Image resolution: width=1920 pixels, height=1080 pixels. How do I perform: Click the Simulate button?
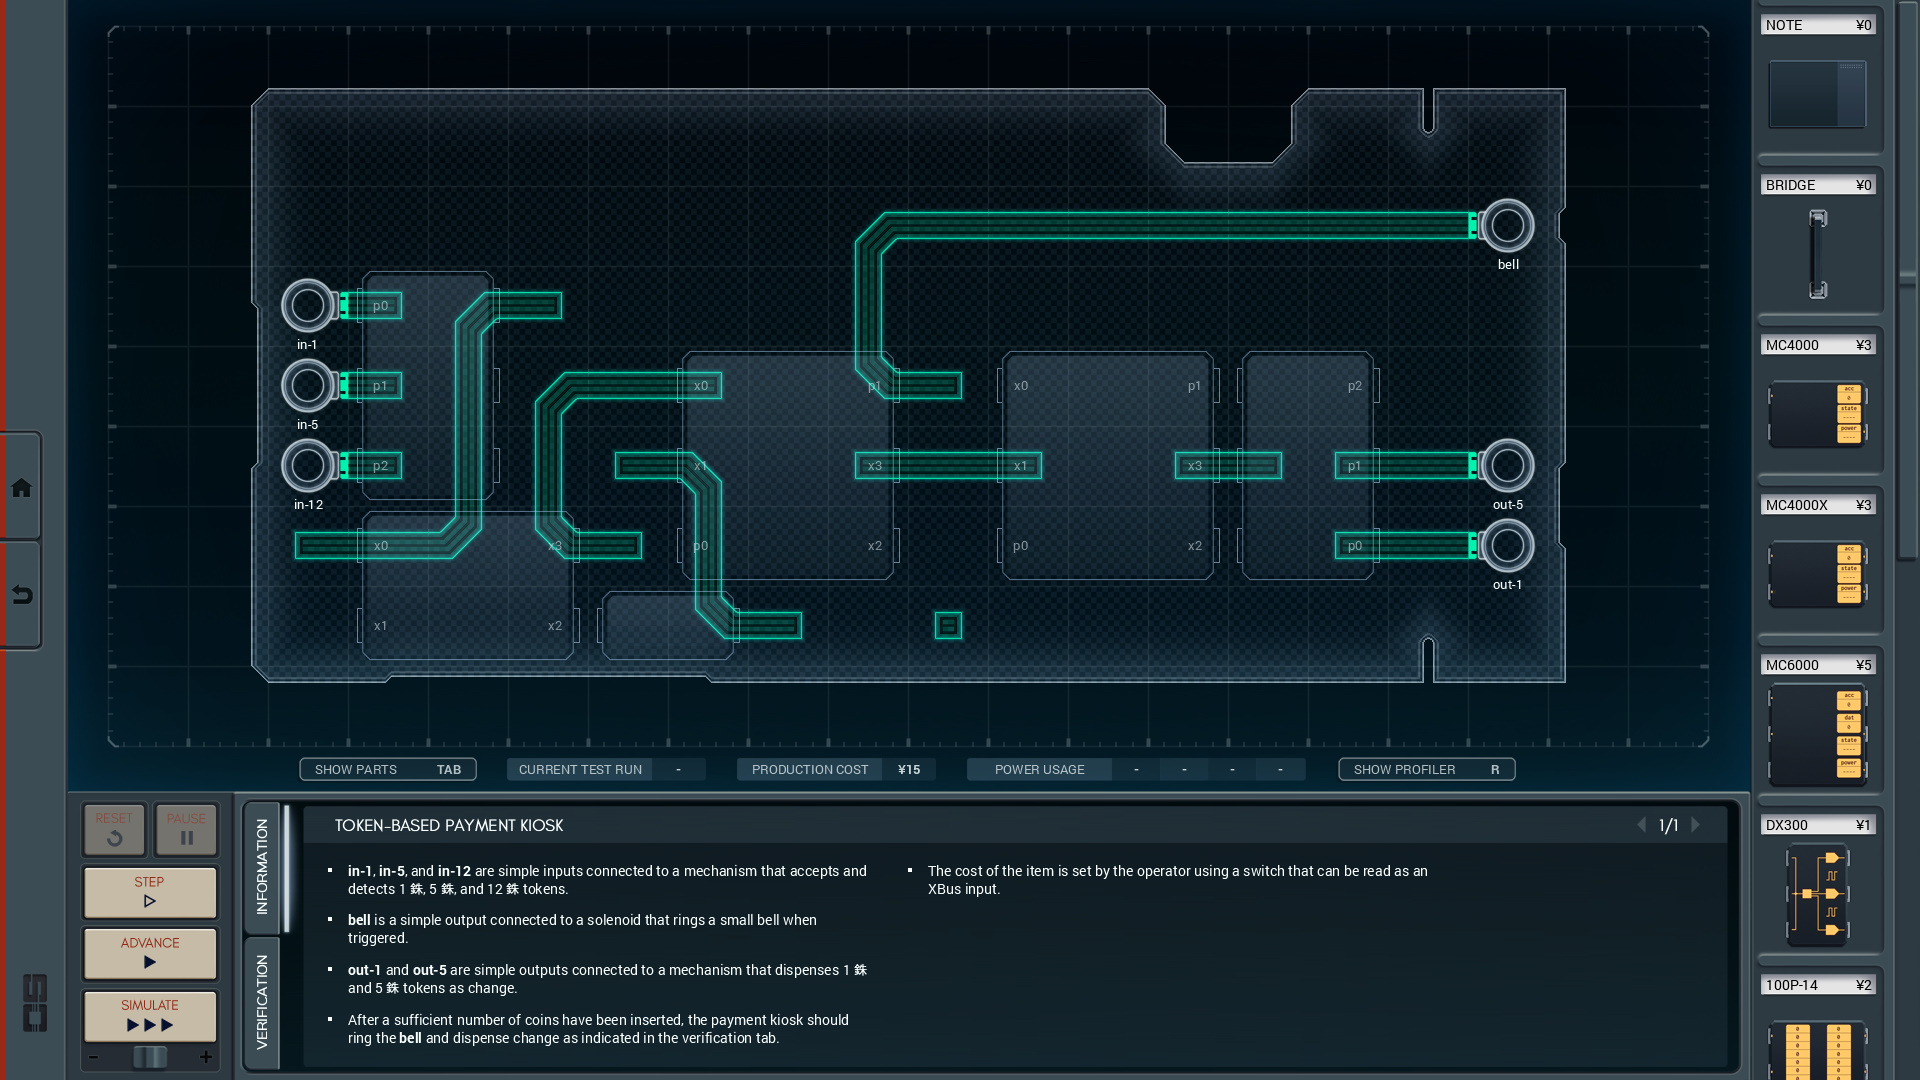(150, 1015)
